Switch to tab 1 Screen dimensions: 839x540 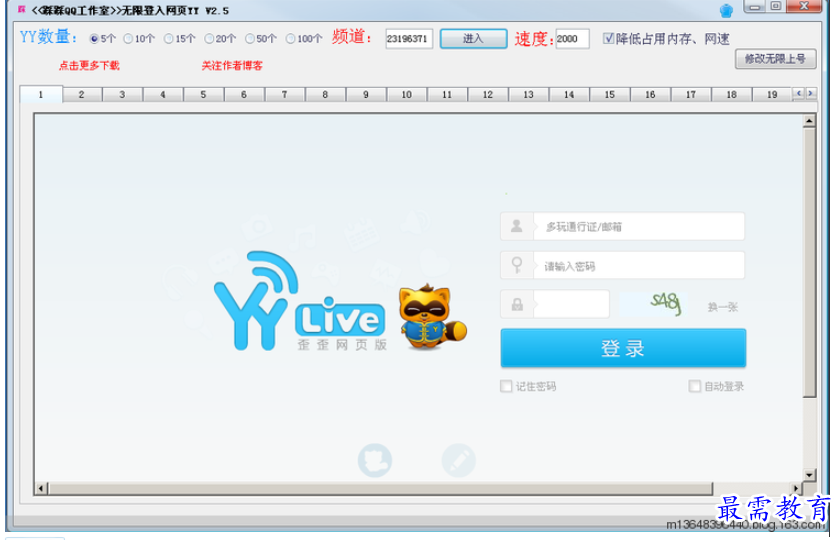click(41, 94)
